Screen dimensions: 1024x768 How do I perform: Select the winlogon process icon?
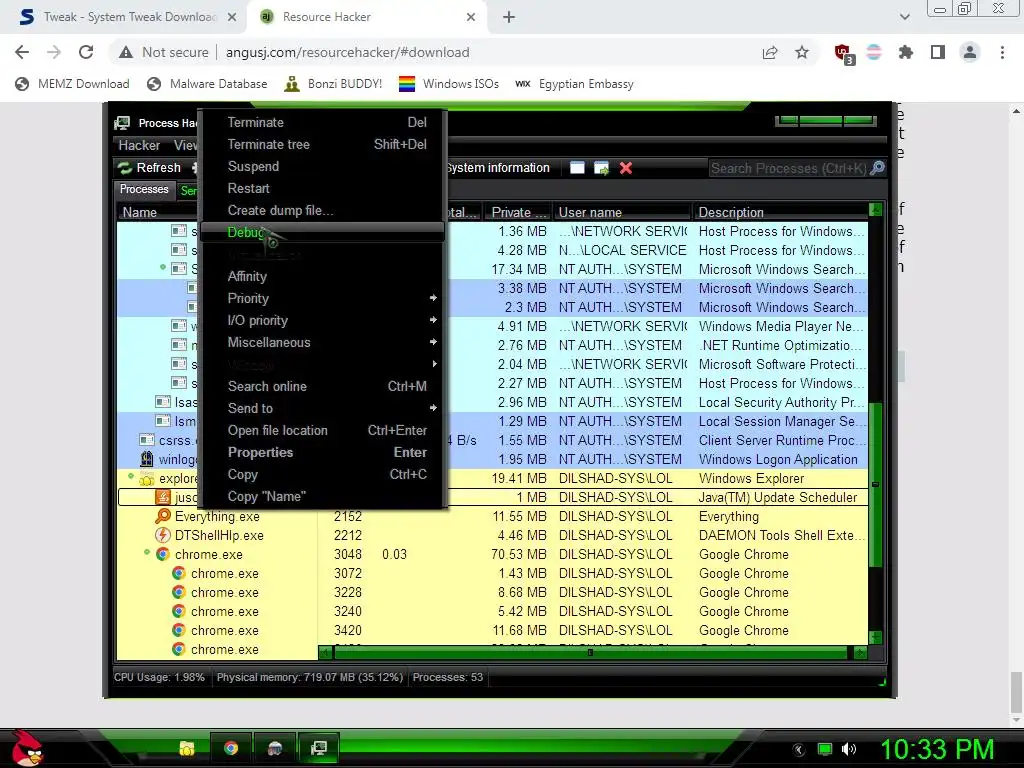(x=147, y=459)
